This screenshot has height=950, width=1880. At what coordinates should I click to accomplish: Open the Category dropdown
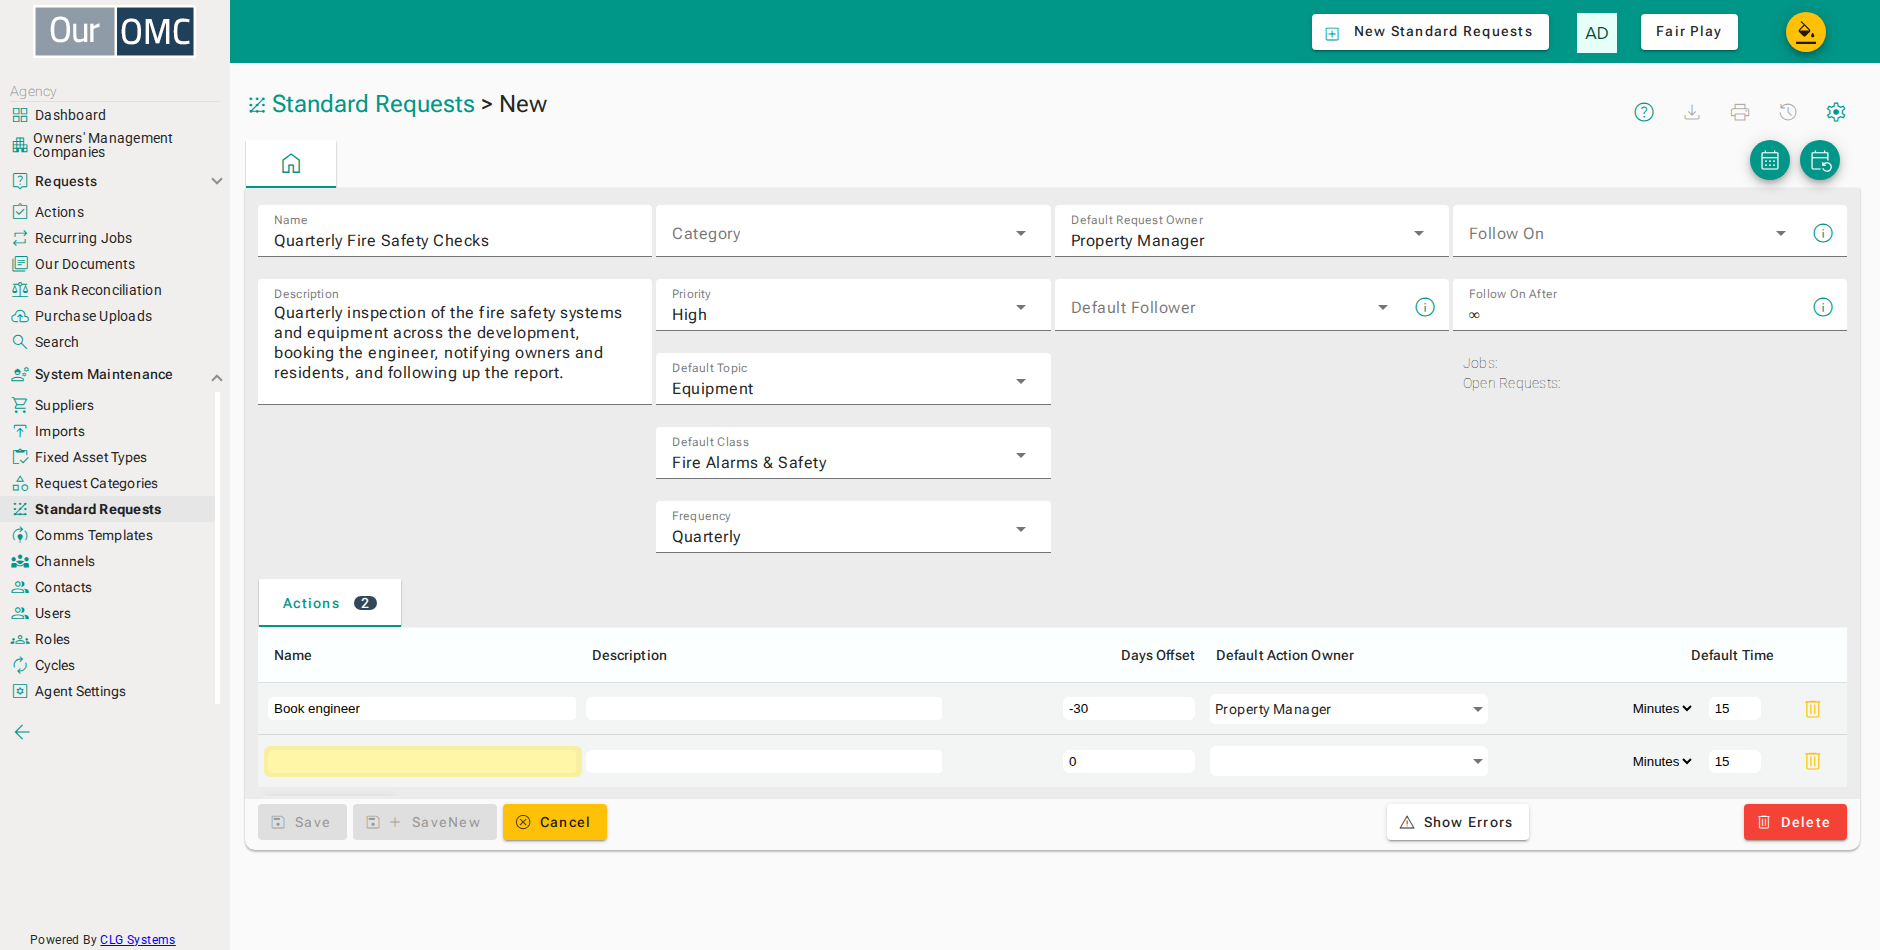tap(853, 232)
